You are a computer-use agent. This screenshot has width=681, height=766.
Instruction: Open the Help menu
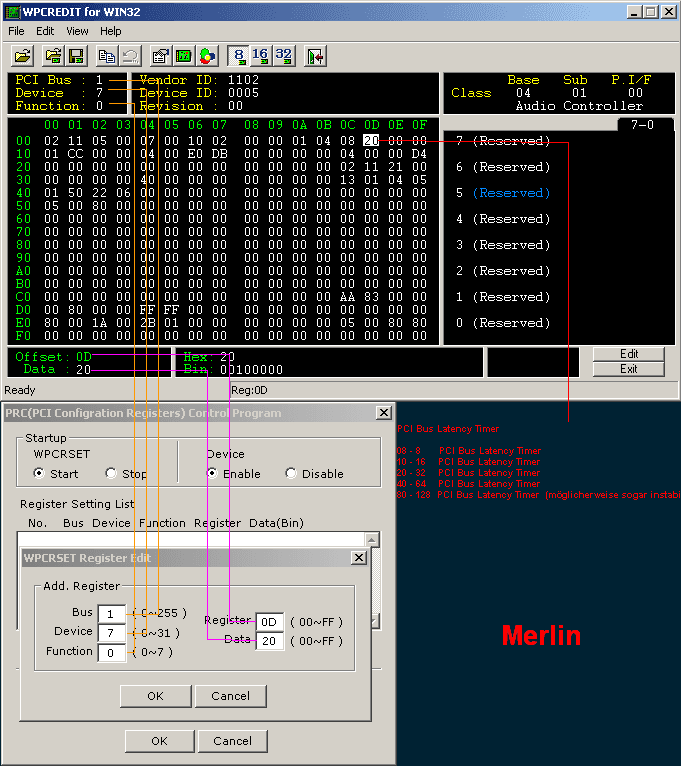click(x=110, y=31)
